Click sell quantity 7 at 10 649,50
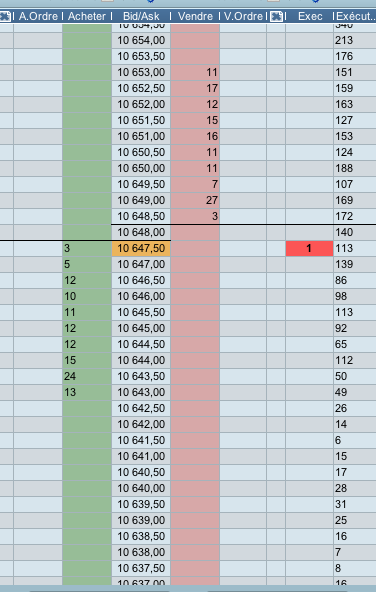Viewport: 376px width, 592px height. coord(195,184)
